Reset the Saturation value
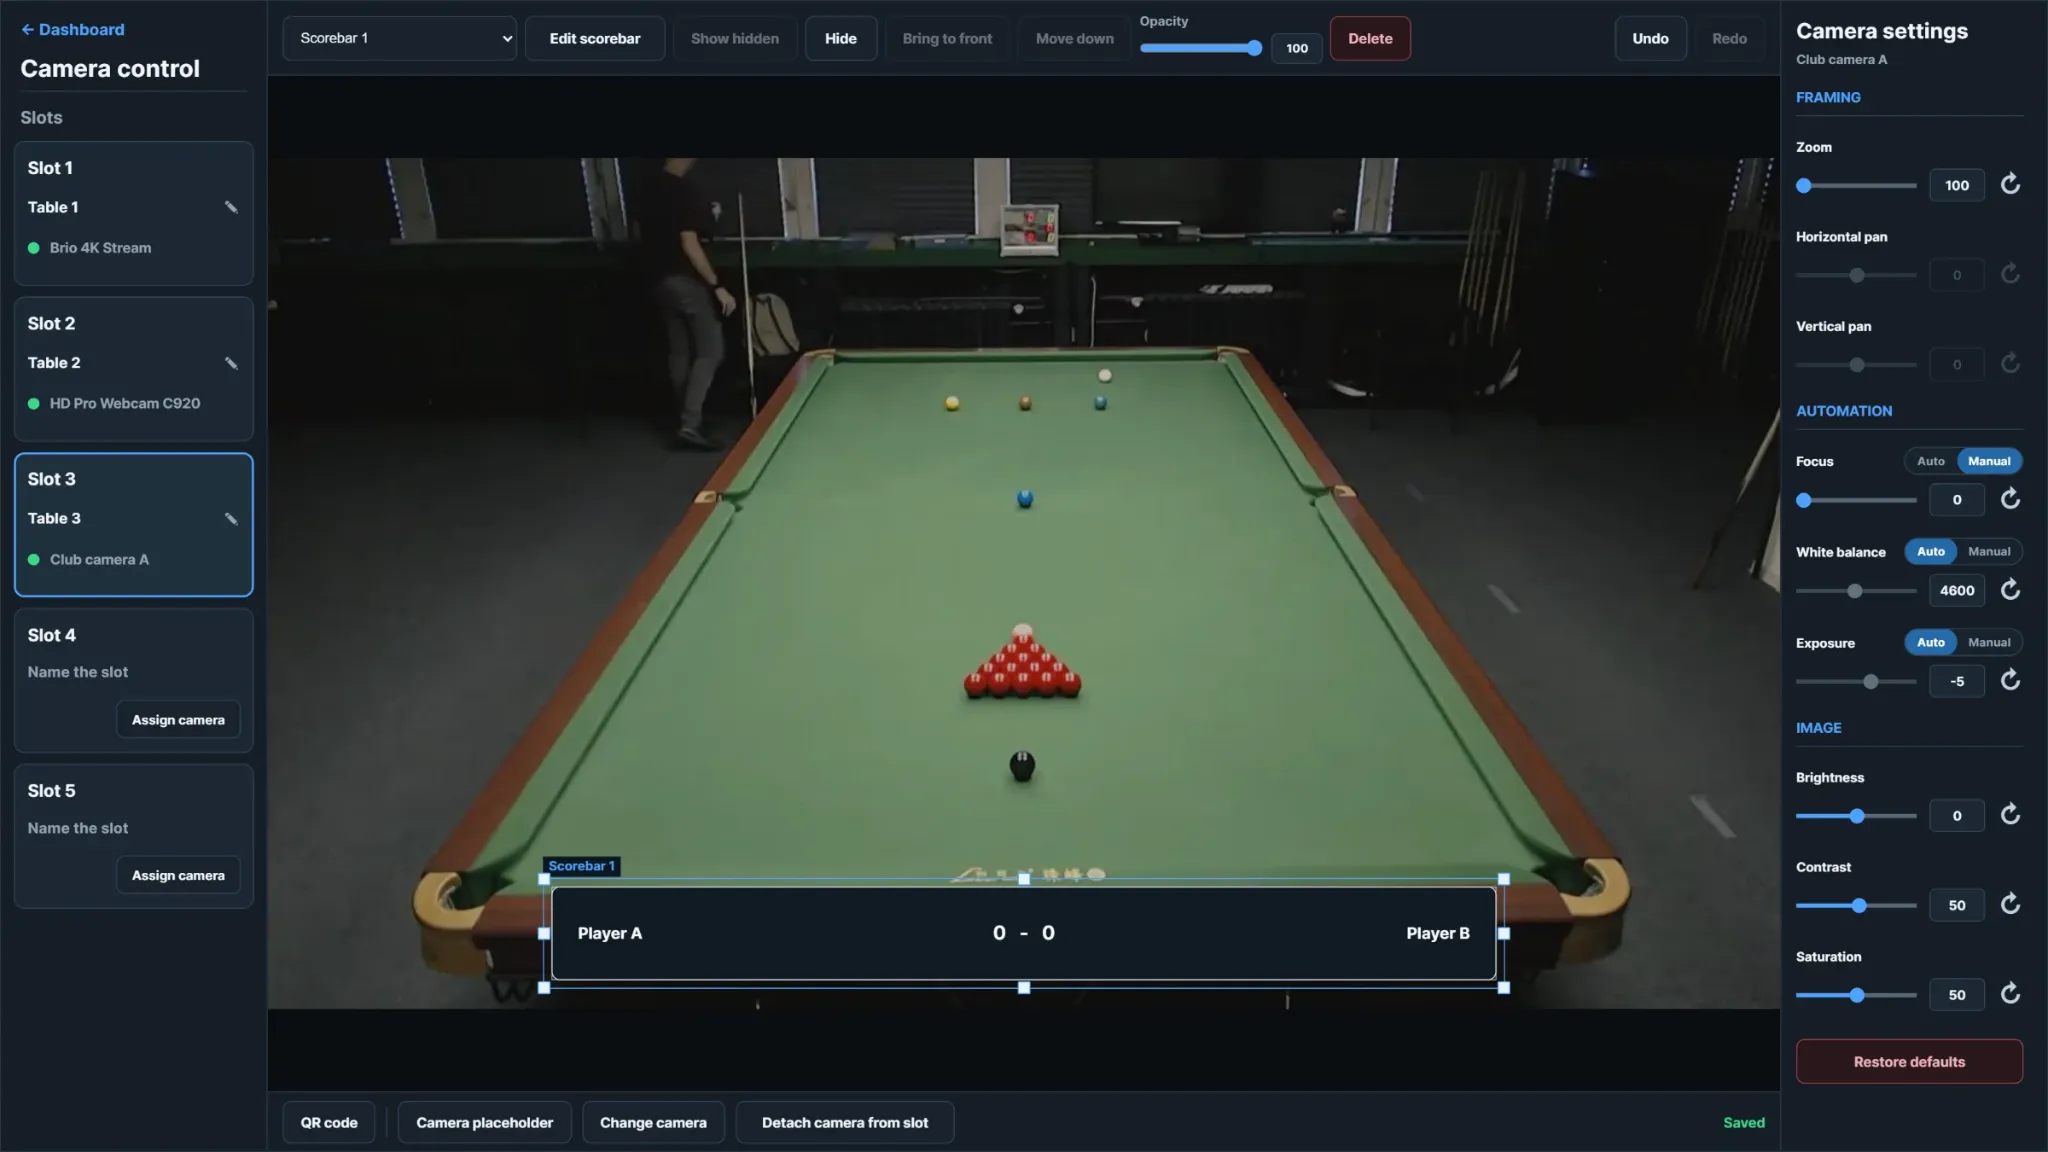Screen dimensions: 2048x1152 tap(2010, 994)
